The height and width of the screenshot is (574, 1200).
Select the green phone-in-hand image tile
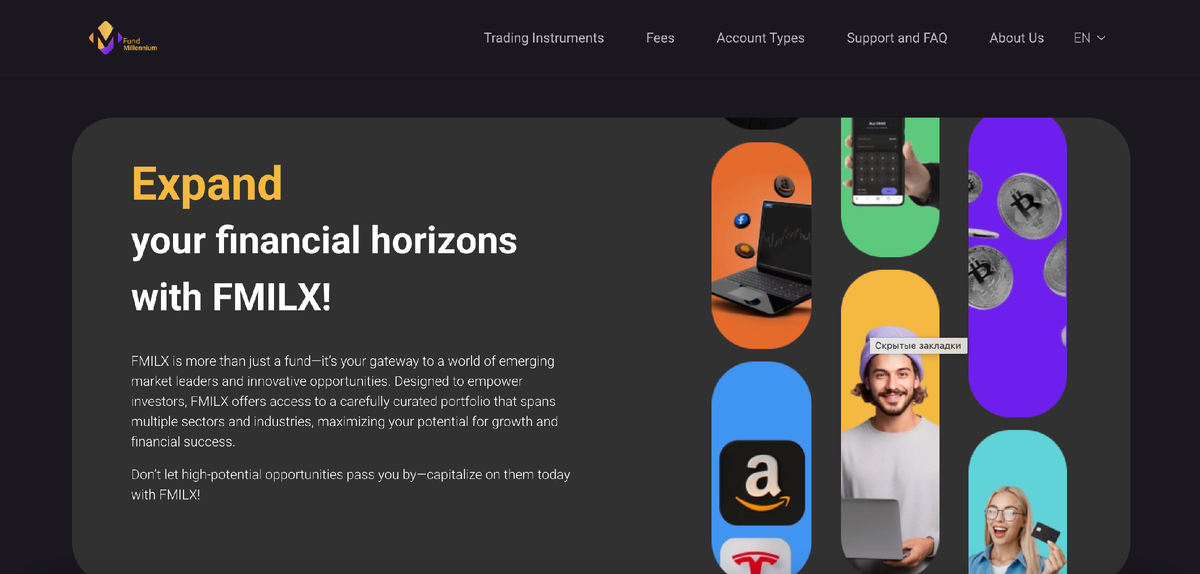(890, 187)
